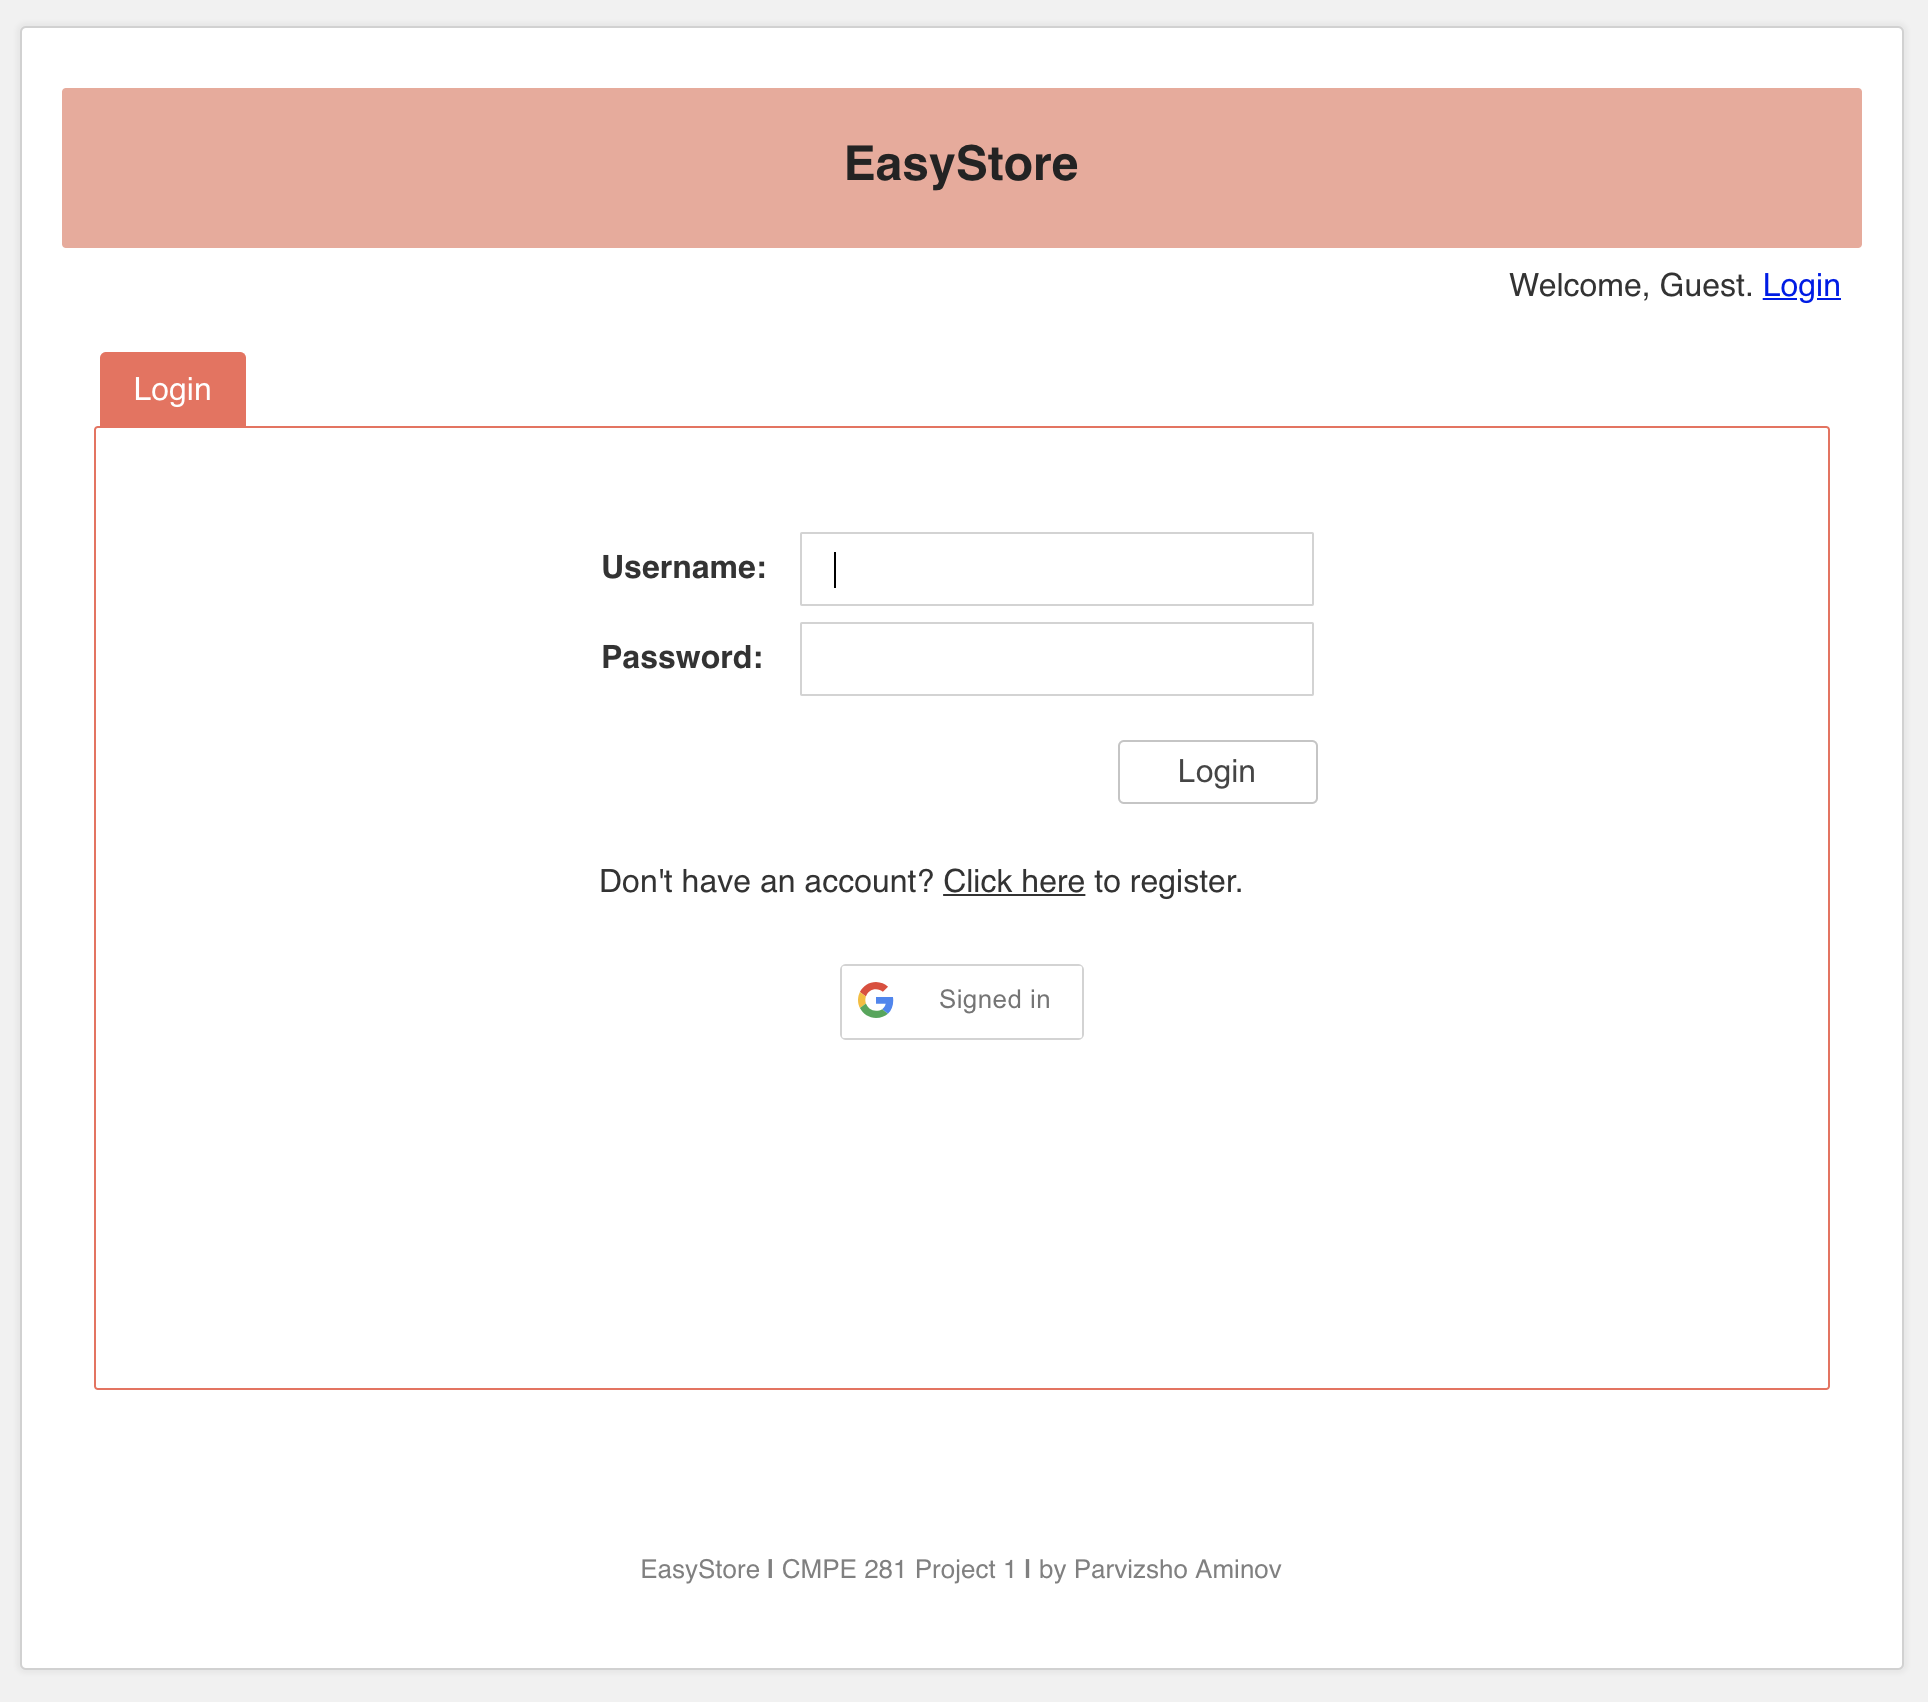Screen dimensions: 1928x1702
Task: Click 'by Parvizsho Aminov' in footer
Action: click(1159, 1570)
